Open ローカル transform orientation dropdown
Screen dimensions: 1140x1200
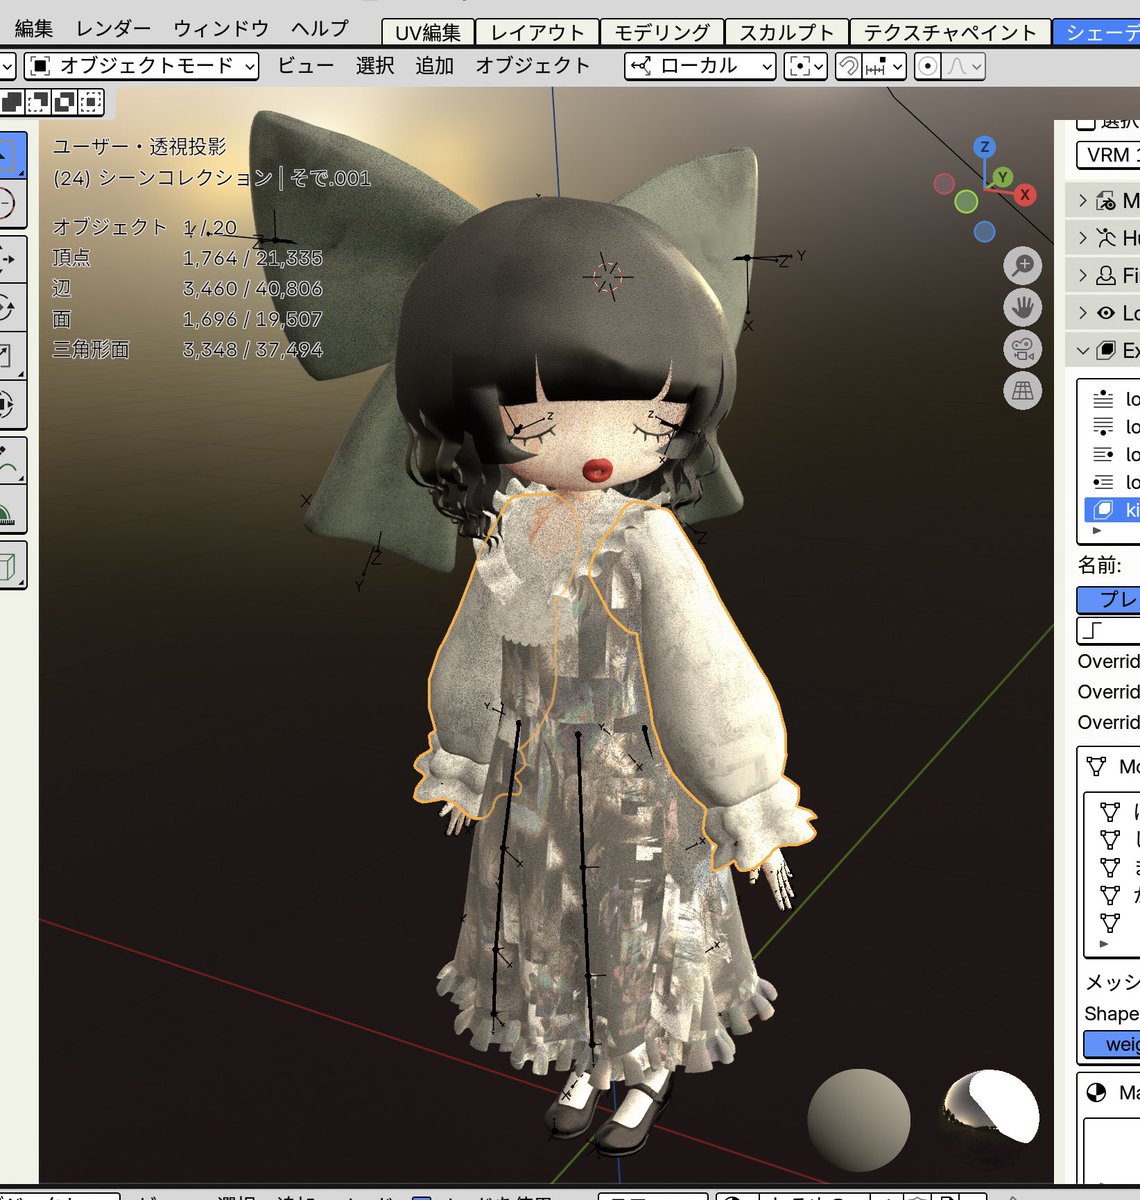pos(700,66)
